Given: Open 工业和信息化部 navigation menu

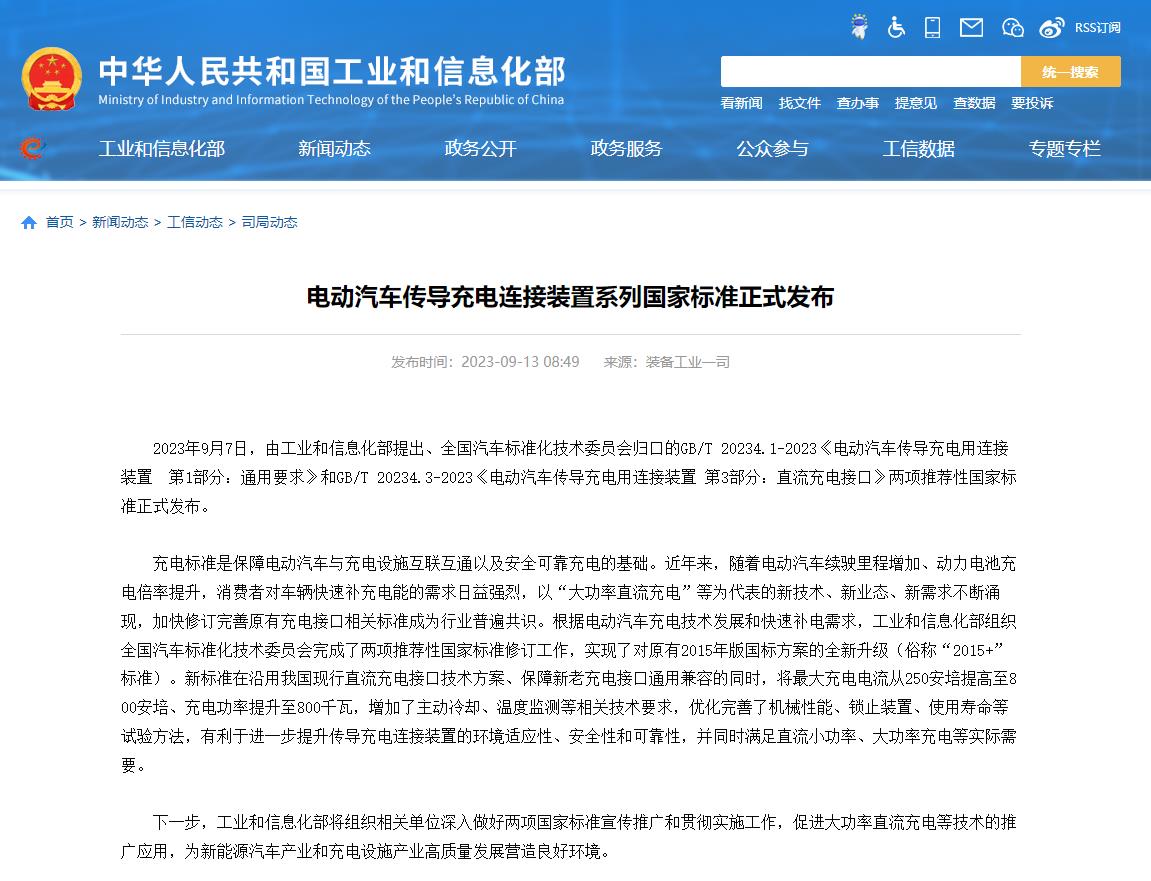Looking at the screenshot, I should [x=161, y=148].
